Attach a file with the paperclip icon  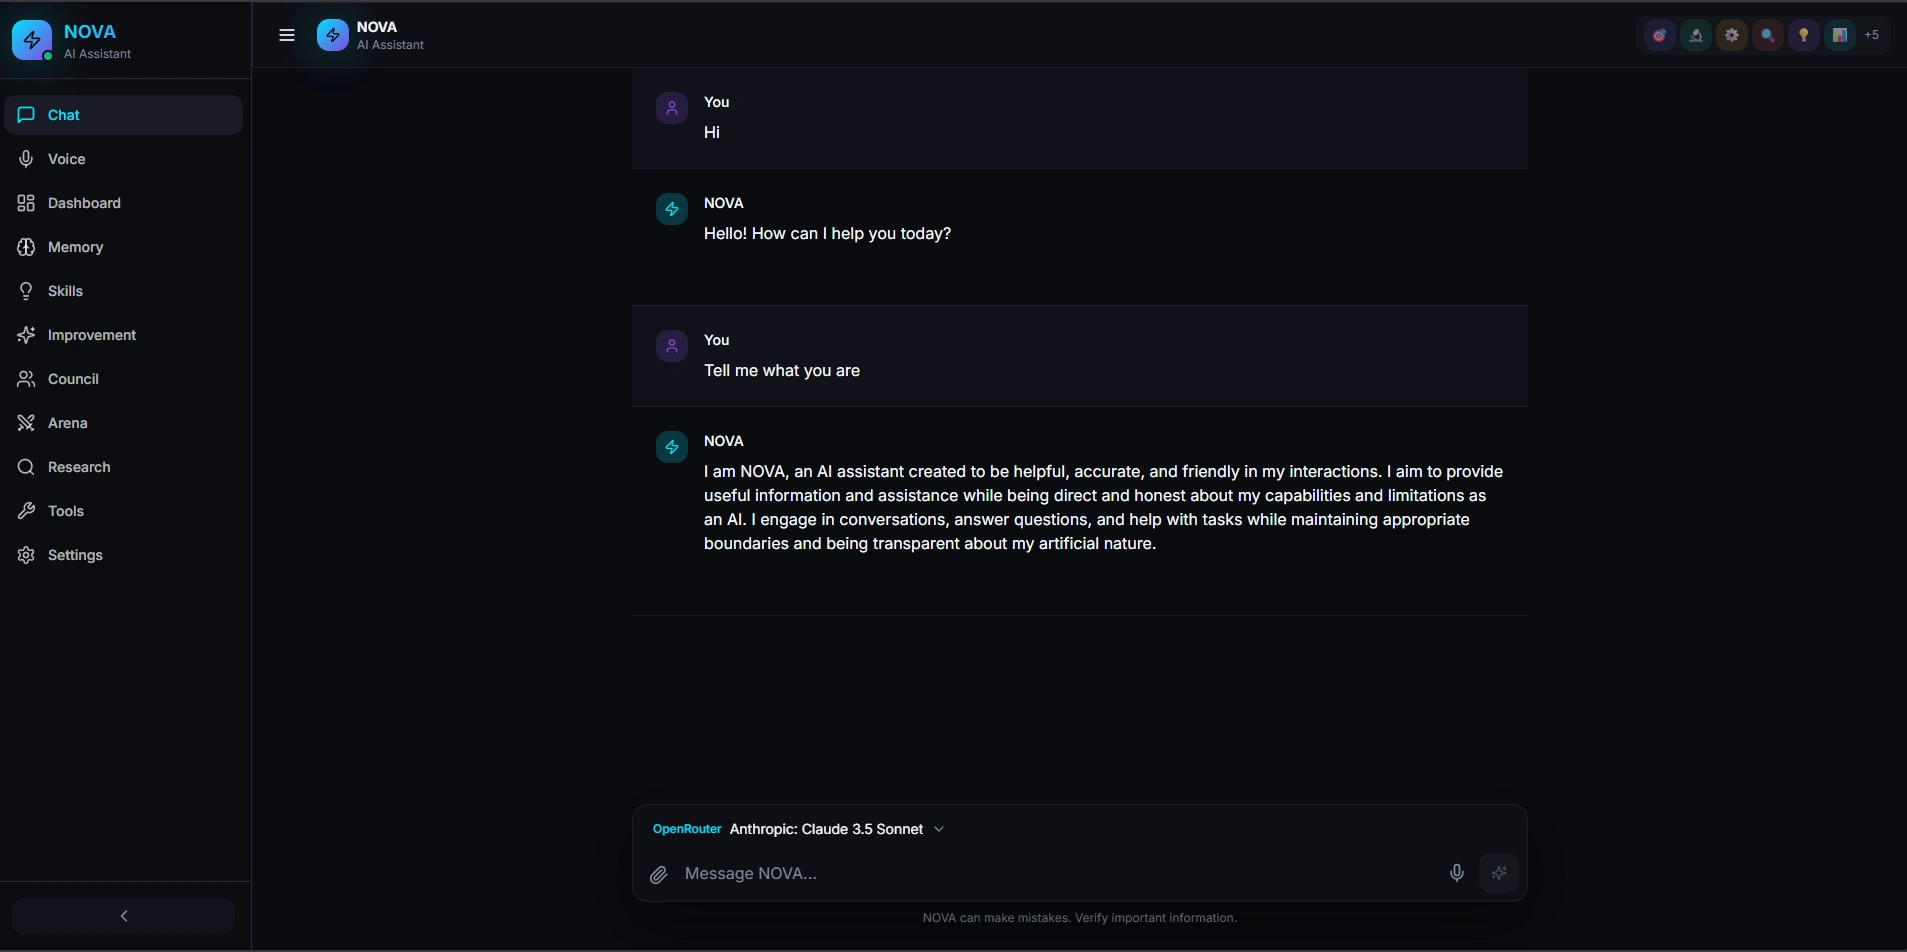click(x=658, y=875)
